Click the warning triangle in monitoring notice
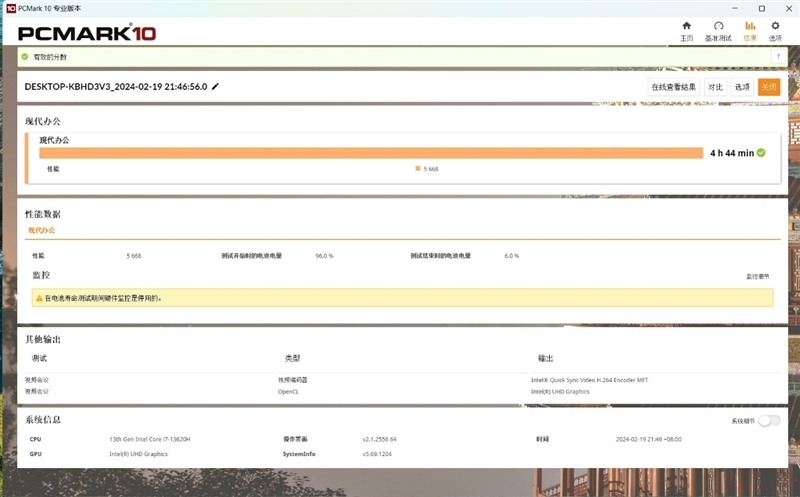The width and height of the screenshot is (800, 497). [39, 298]
